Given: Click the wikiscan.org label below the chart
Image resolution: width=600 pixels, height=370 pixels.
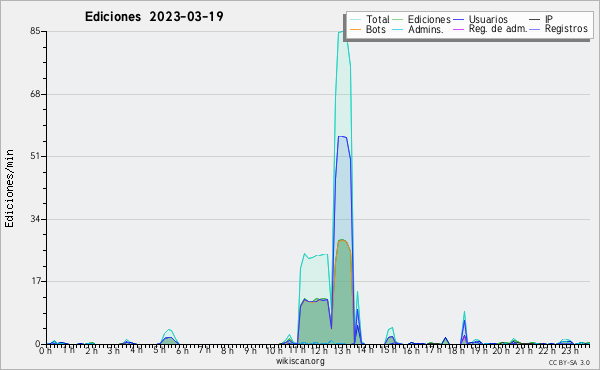Looking at the screenshot, I should (x=300, y=361).
